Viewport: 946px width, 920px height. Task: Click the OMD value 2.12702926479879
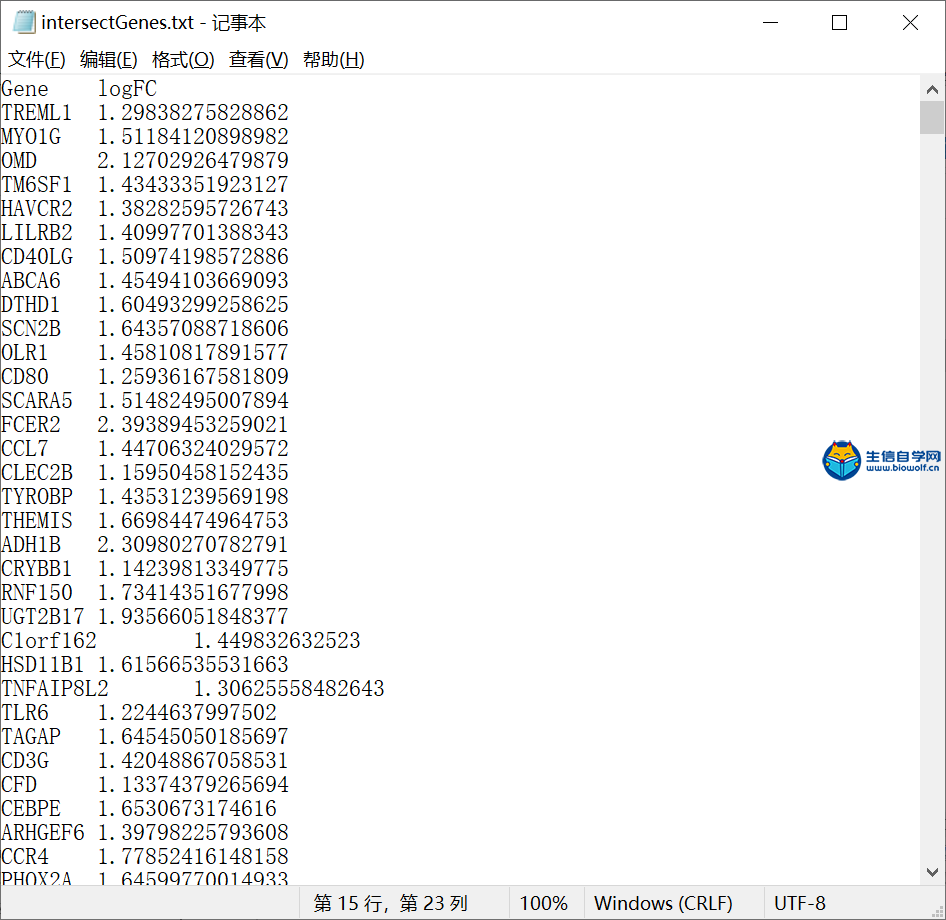coord(193,161)
